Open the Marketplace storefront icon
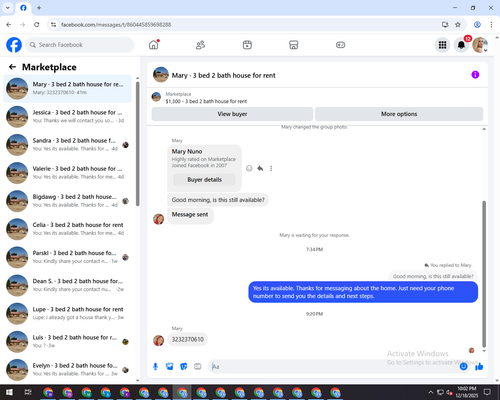This screenshot has height=400, width=500. pyautogui.click(x=294, y=45)
